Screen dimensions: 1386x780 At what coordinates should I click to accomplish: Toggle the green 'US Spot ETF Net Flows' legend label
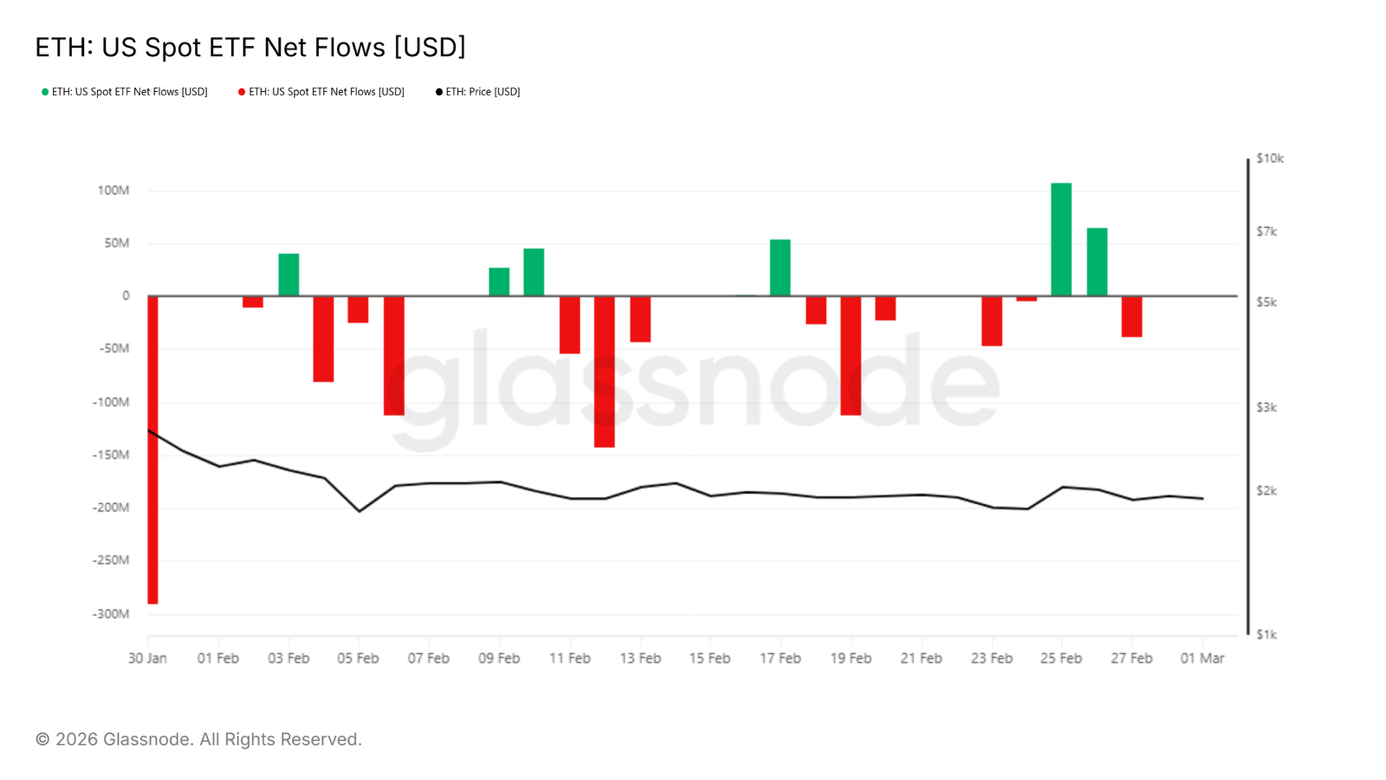pyautogui.click(x=129, y=92)
